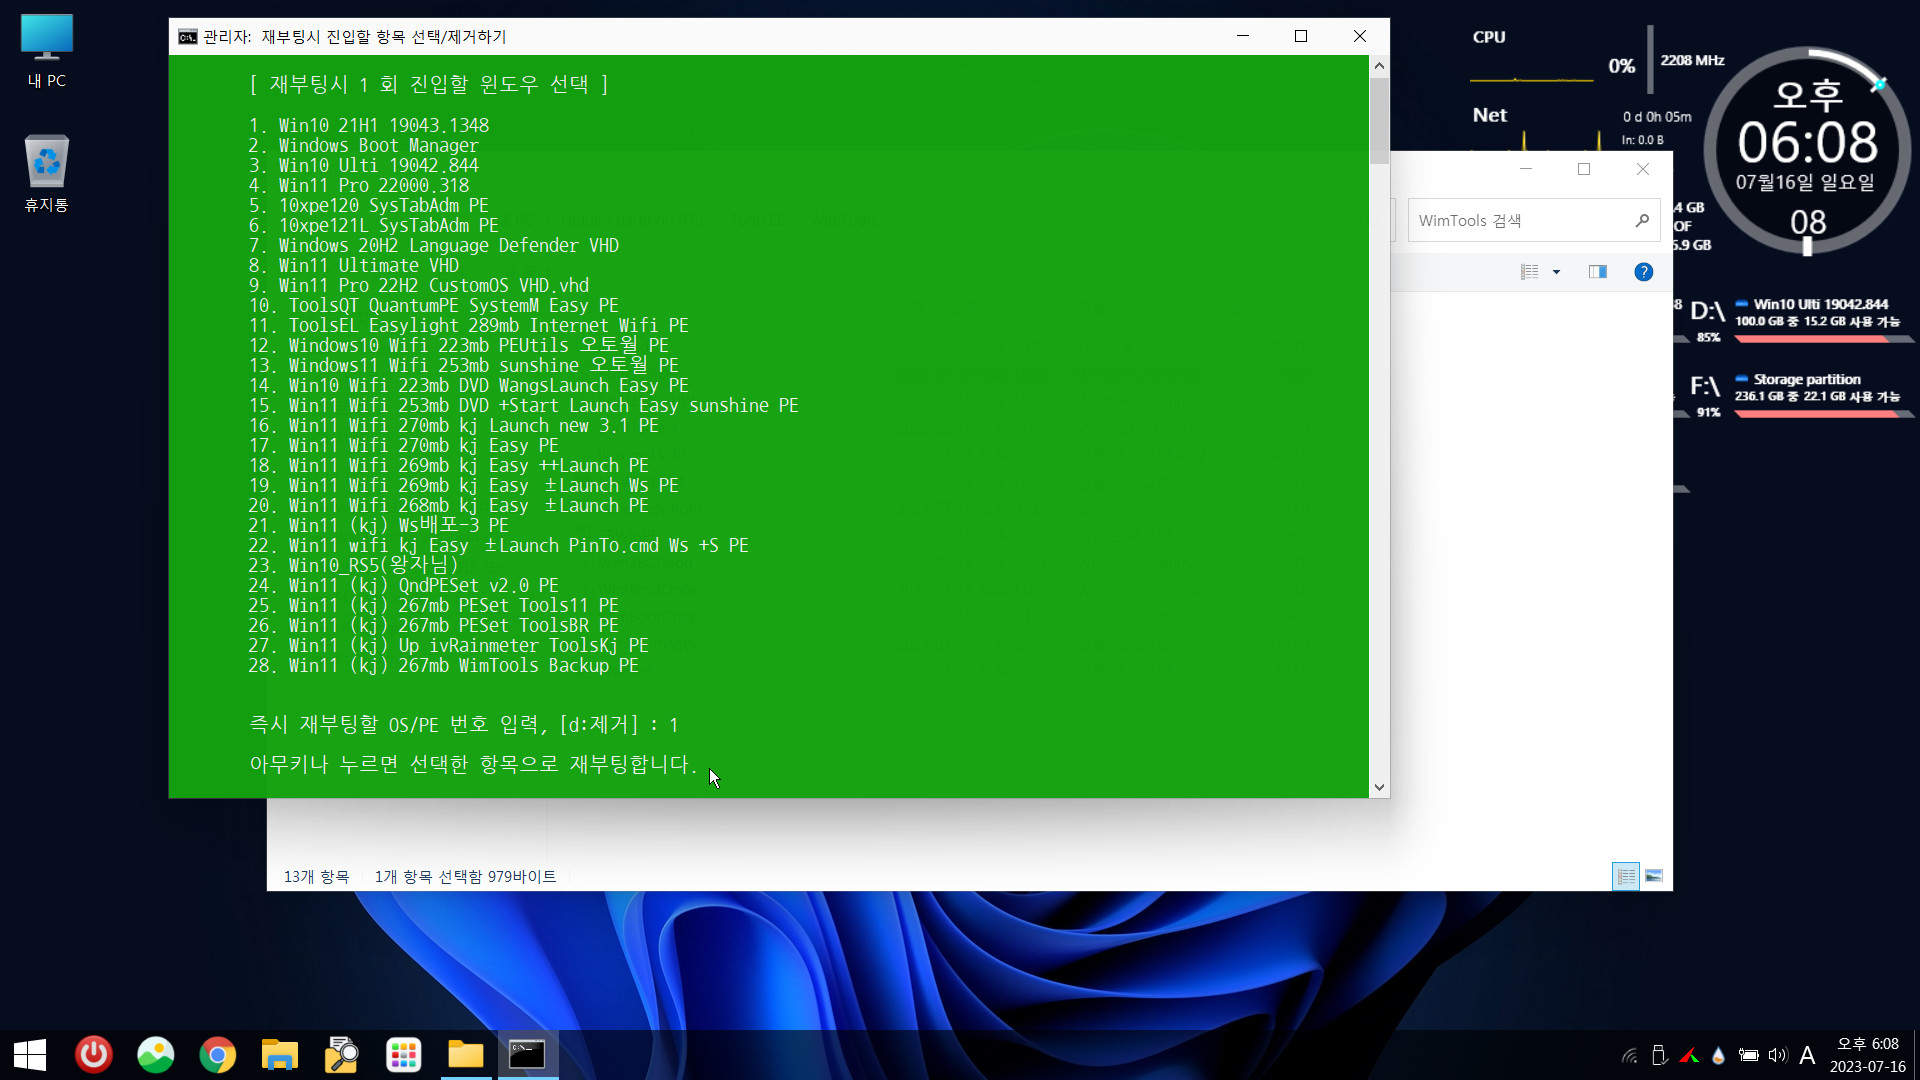
Task: Click line 1 Win10 21H1 19043.1348
Action: pyautogui.click(x=369, y=126)
